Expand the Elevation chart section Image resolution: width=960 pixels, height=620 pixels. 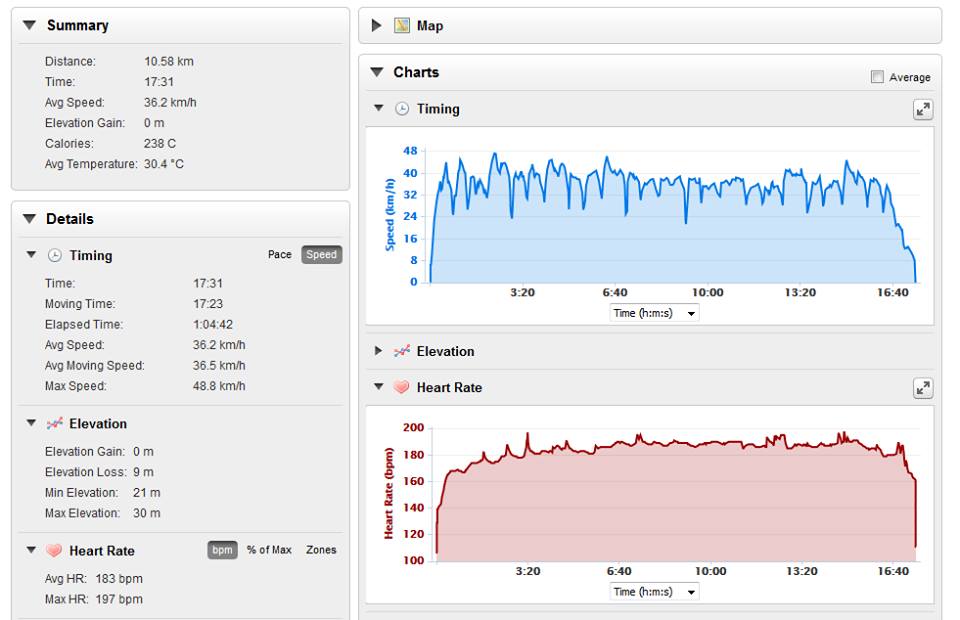[x=378, y=351]
